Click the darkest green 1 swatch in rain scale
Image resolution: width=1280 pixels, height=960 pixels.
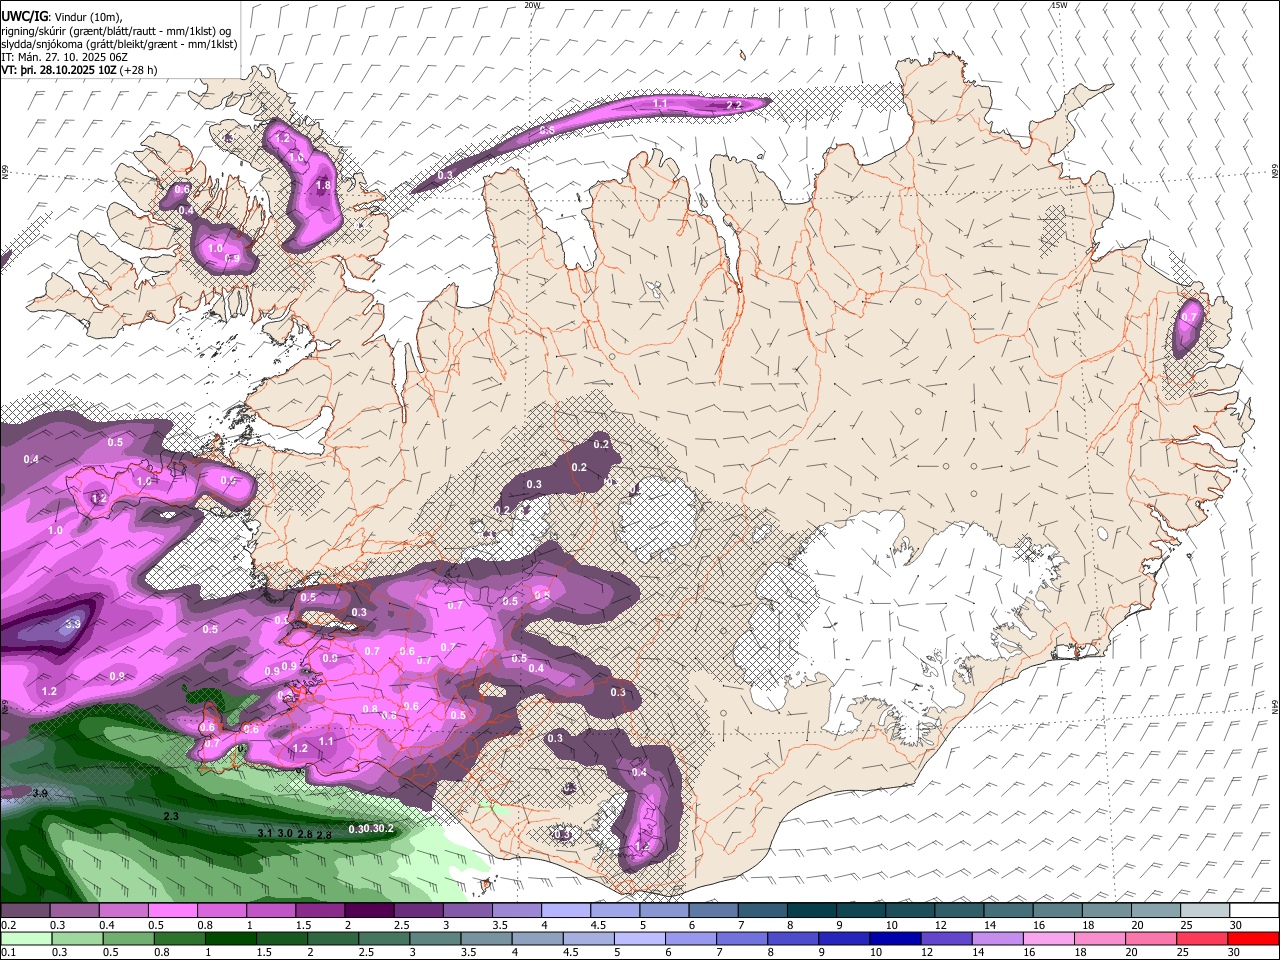[x=230, y=938]
